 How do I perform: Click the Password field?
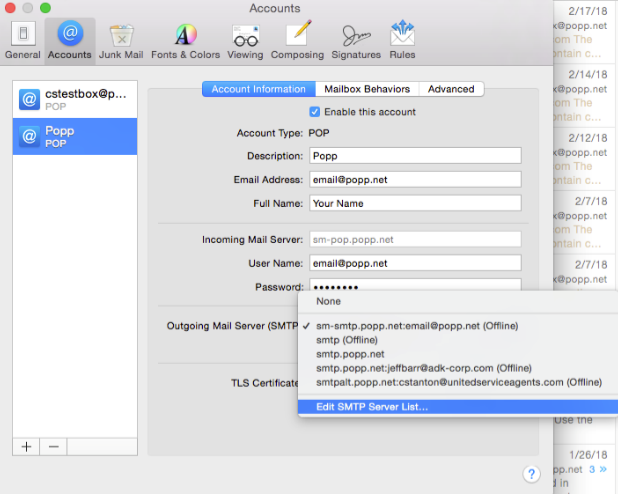[415, 285]
